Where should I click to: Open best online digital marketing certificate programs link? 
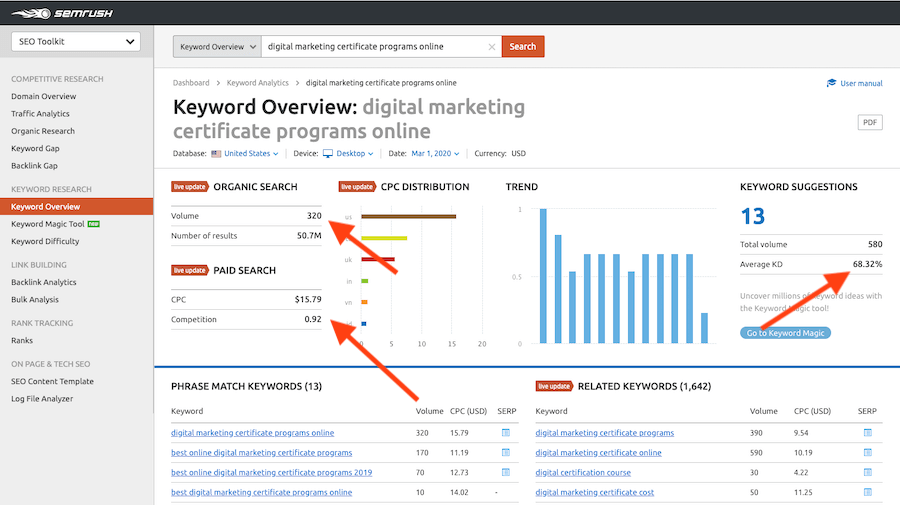click(262, 452)
